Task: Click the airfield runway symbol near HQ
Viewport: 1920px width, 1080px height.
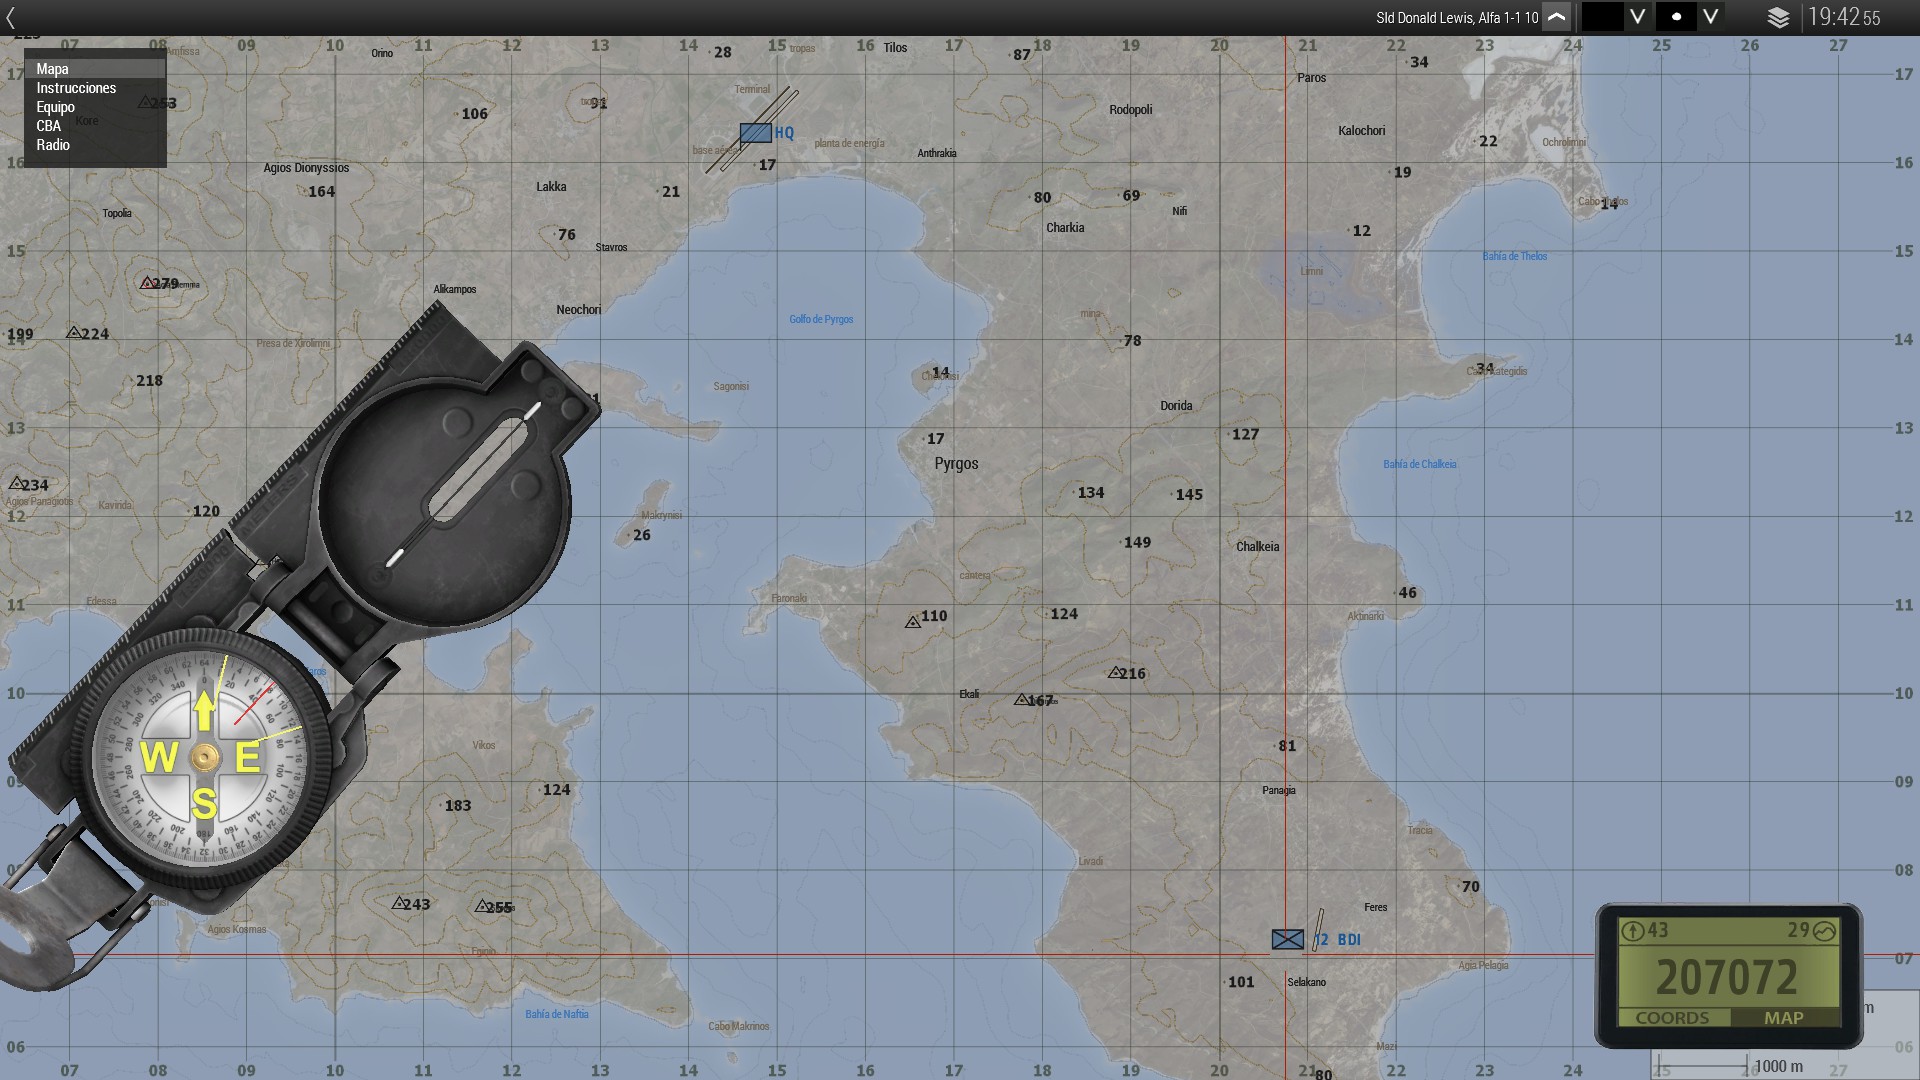Action: click(x=752, y=130)
